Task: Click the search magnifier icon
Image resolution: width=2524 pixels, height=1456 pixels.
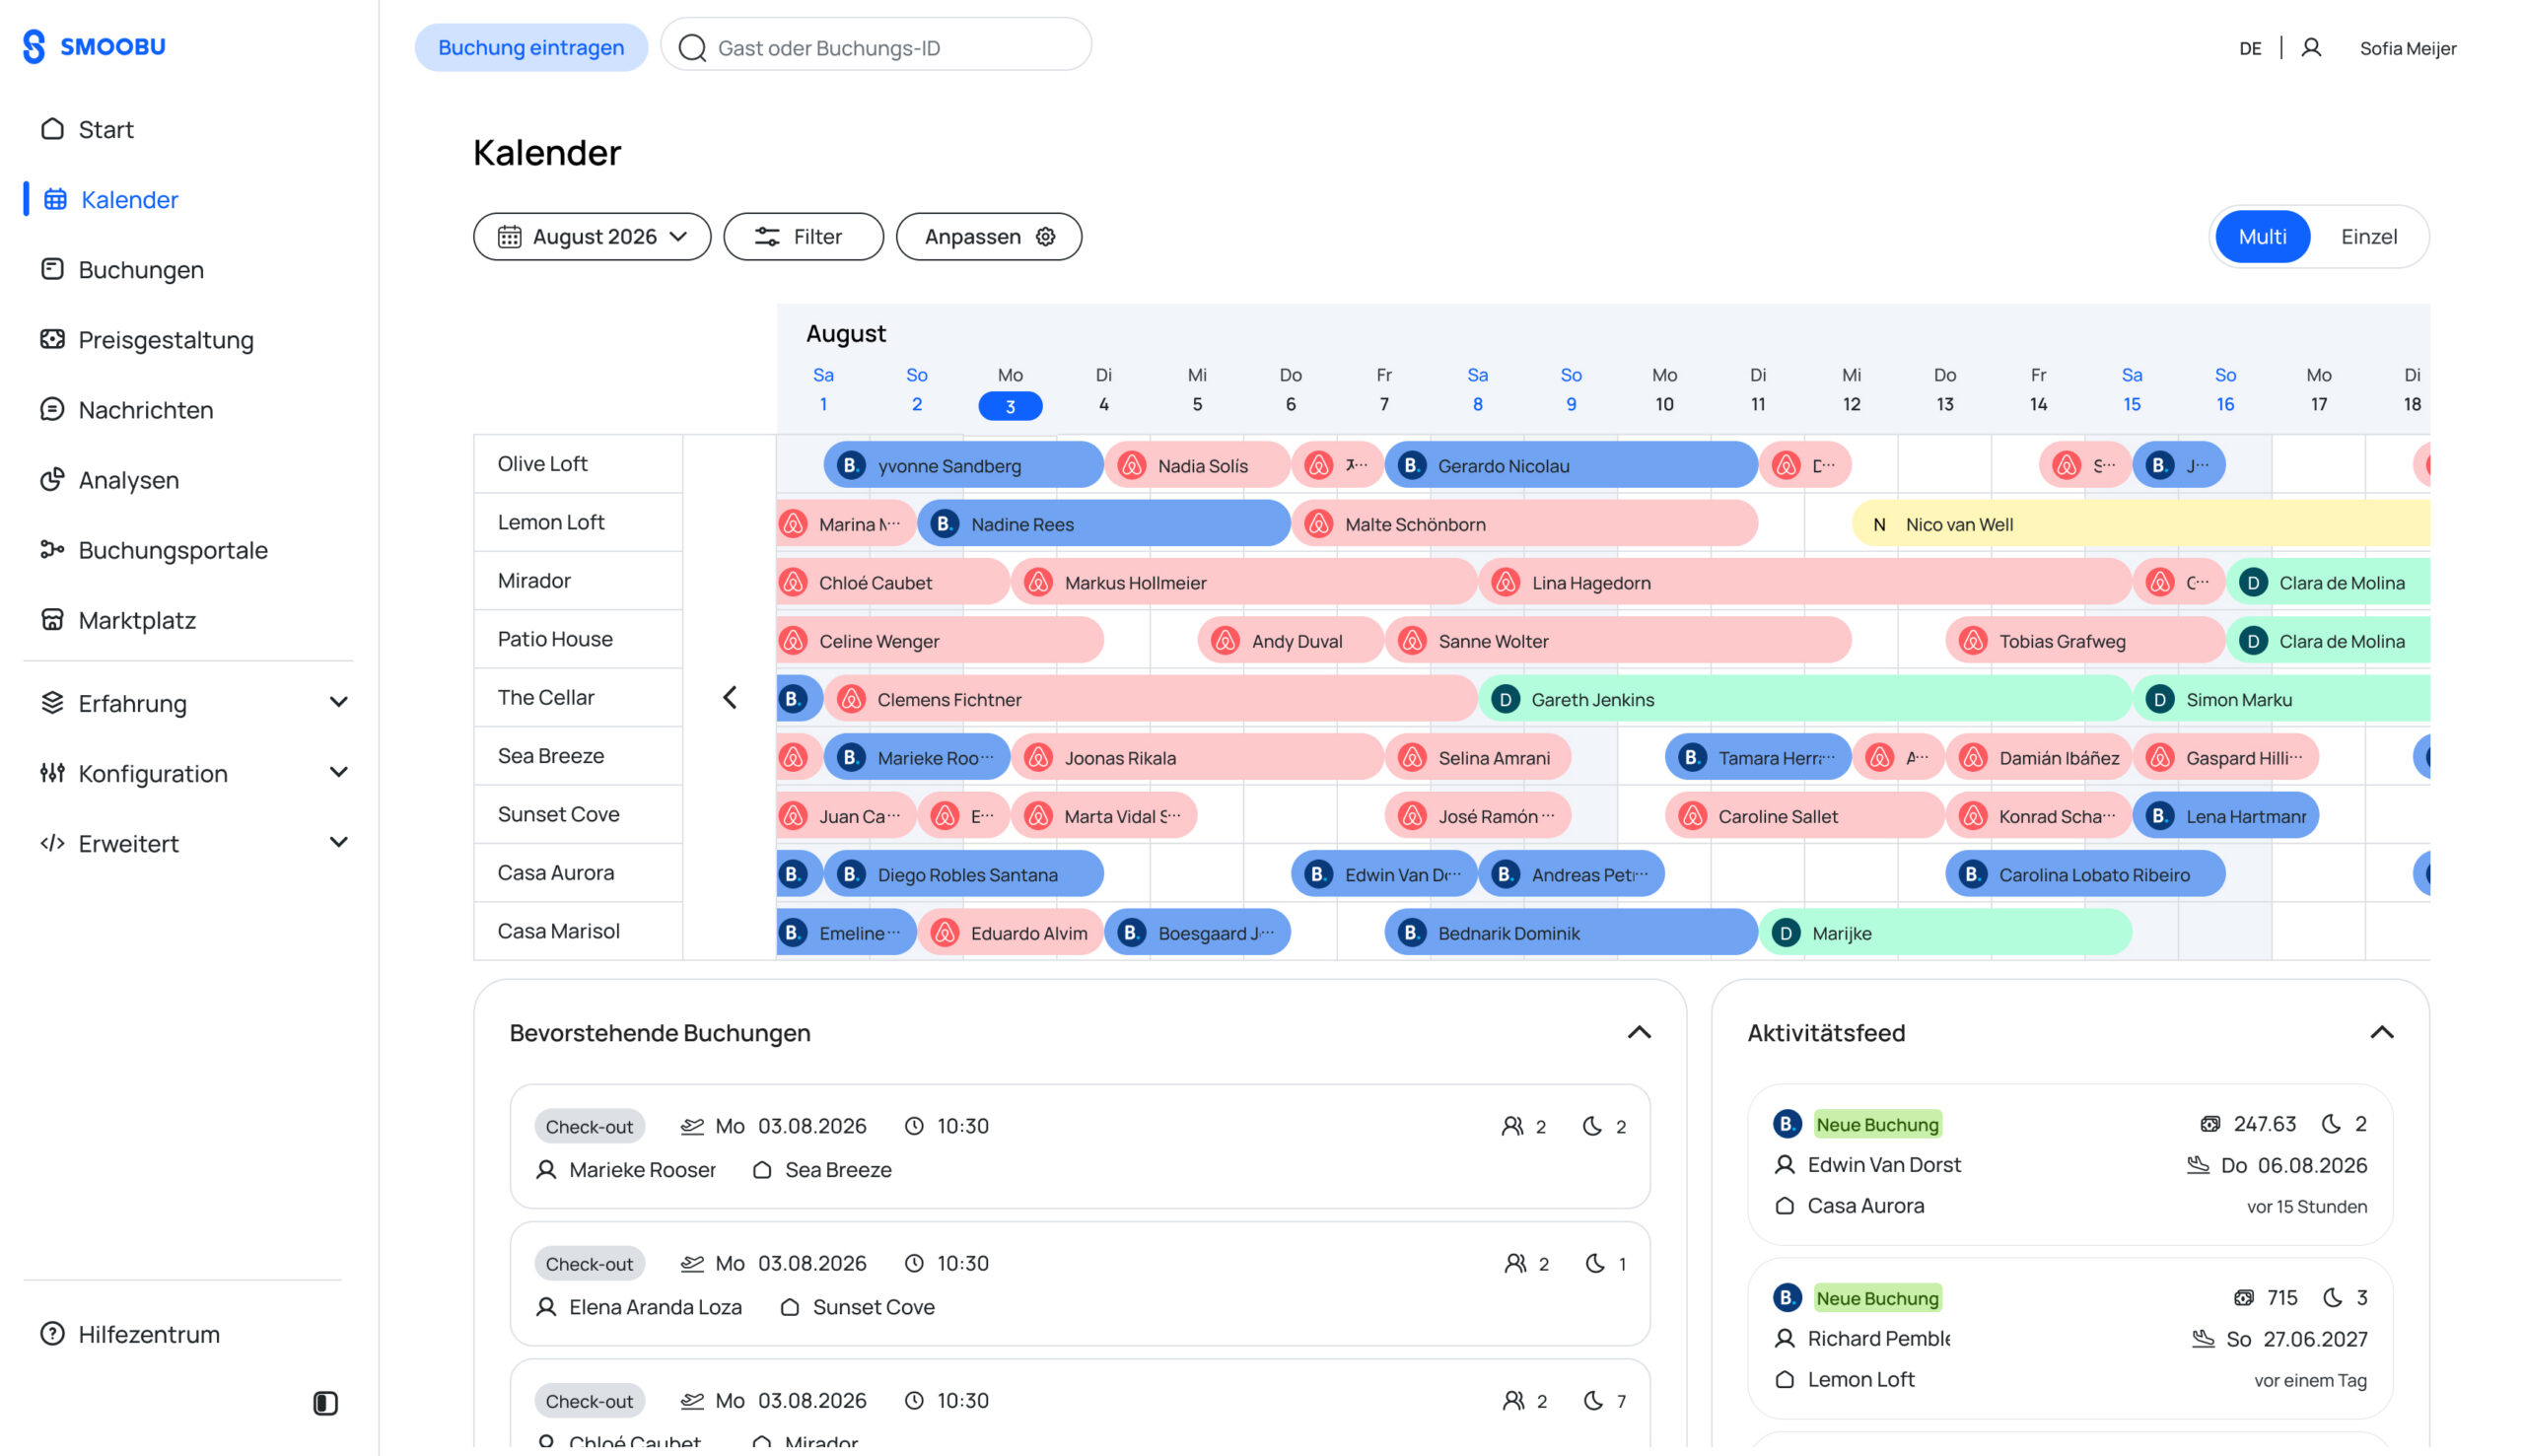Action: pos(692,48)
